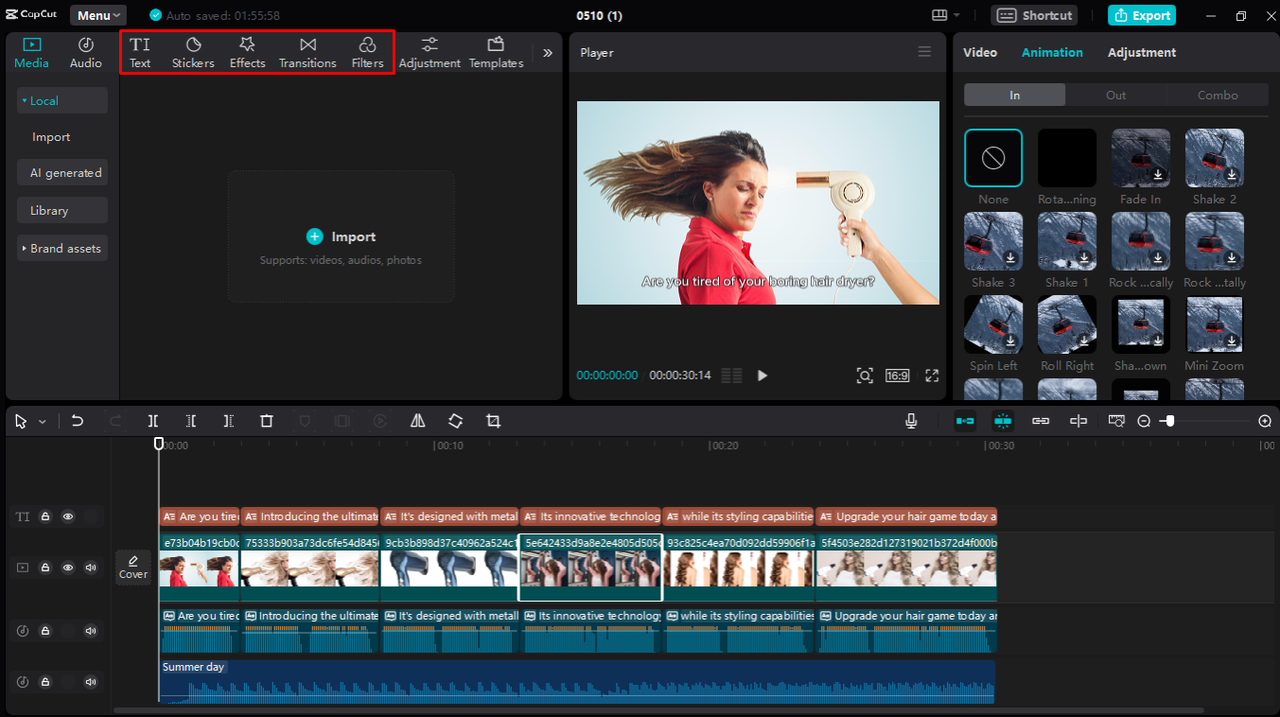Viewport: 1280px width, 717px height.
Task: Toggle auto snapping in timeline toolbar
Action: coord(1003,421)
